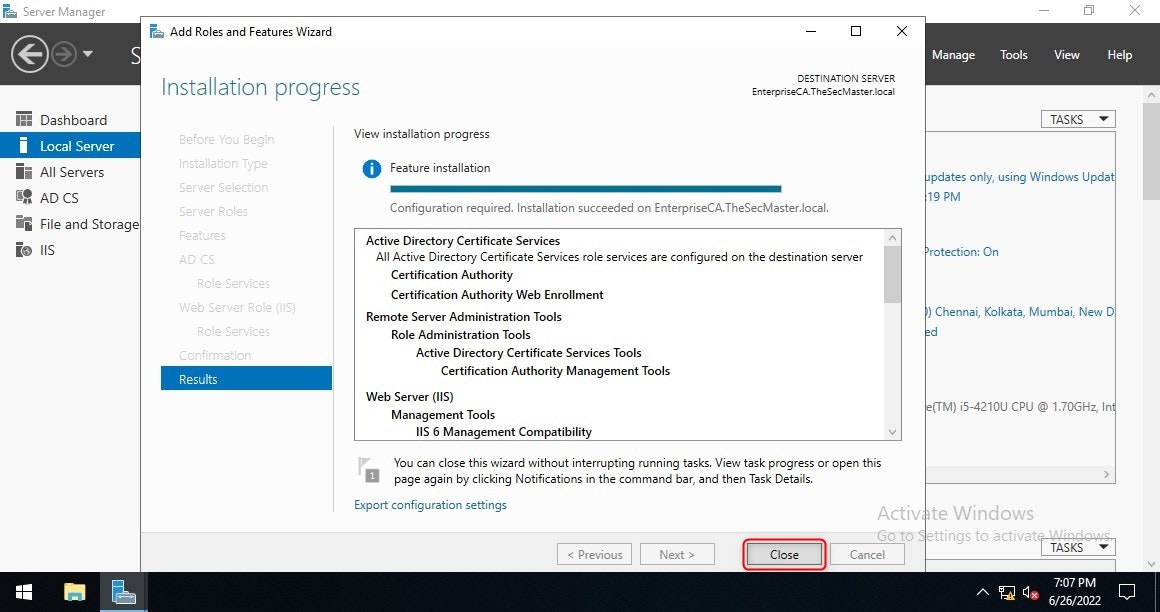
Task: Click the Certification Authority Web Enrollment entry
Action: tap(497, 295)
